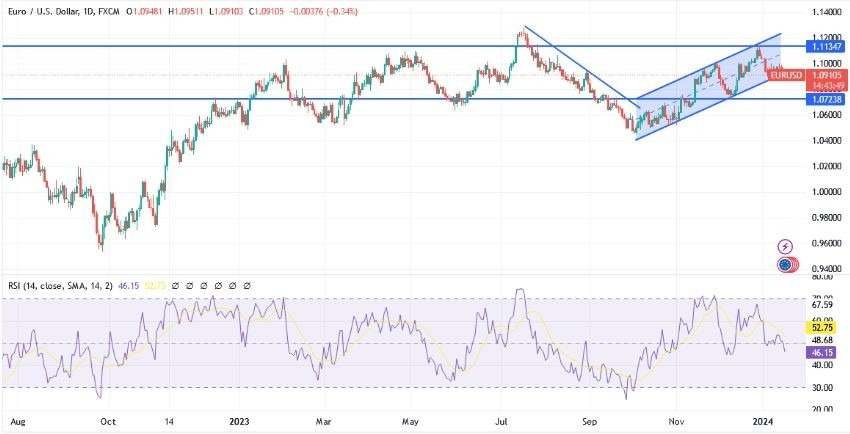
Task: Click the Nov label on the time axis
Action: click(676, 420)
